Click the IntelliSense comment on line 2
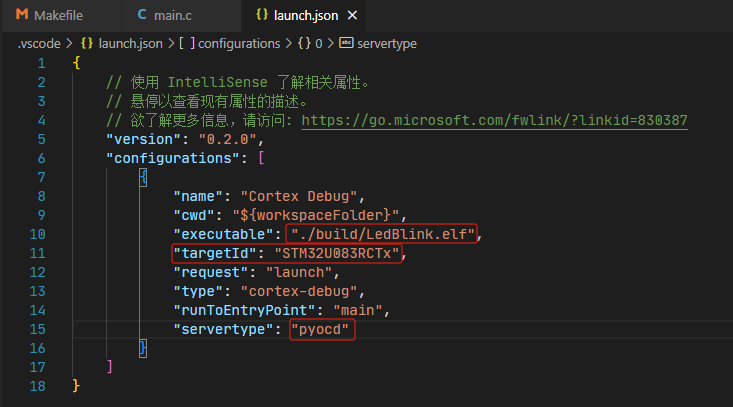This screenshot has height=407, width=733. [237, 82]
